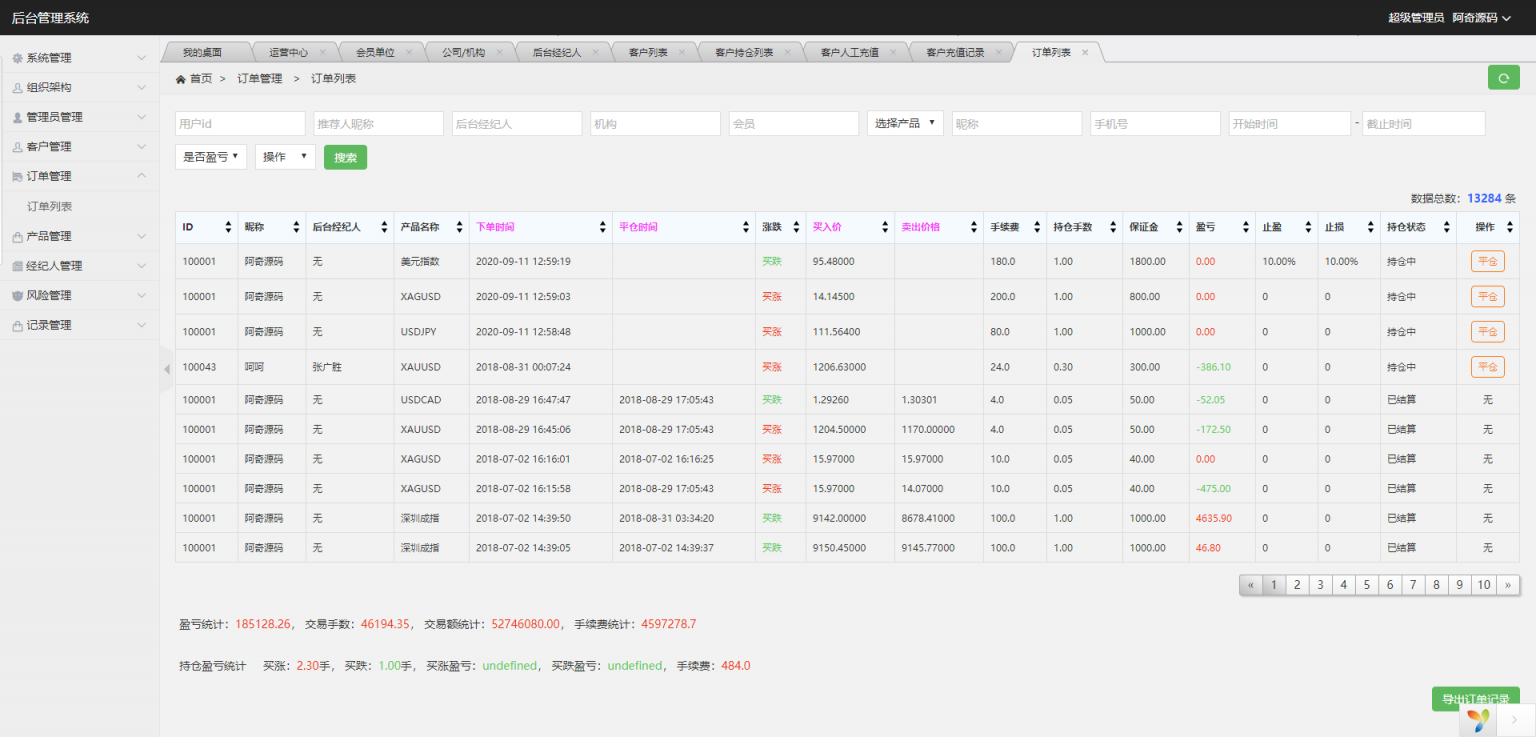Open the 选择产品 dropdown
Screen dimensions: 1536x737
[907, 123]
